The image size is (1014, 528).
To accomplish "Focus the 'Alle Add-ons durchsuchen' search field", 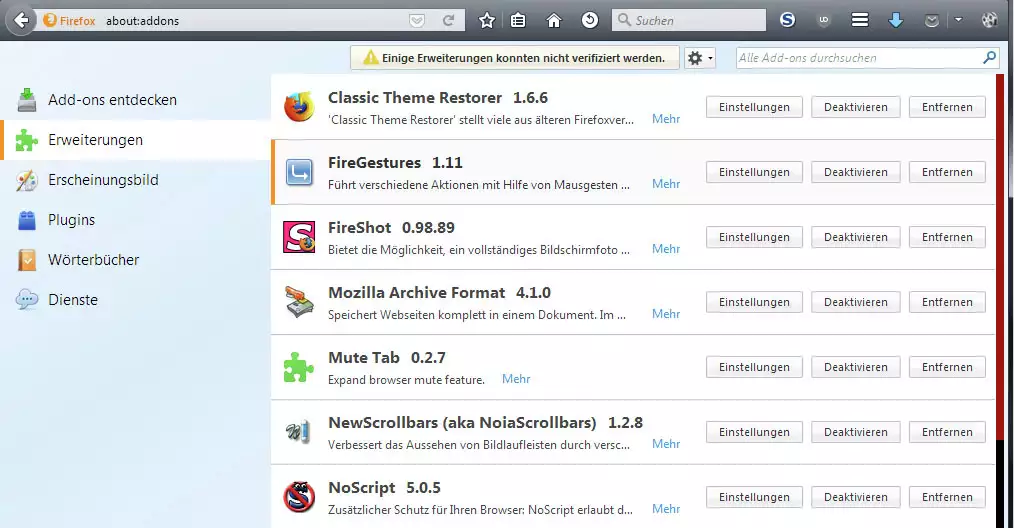I will [x=860, y=58].
